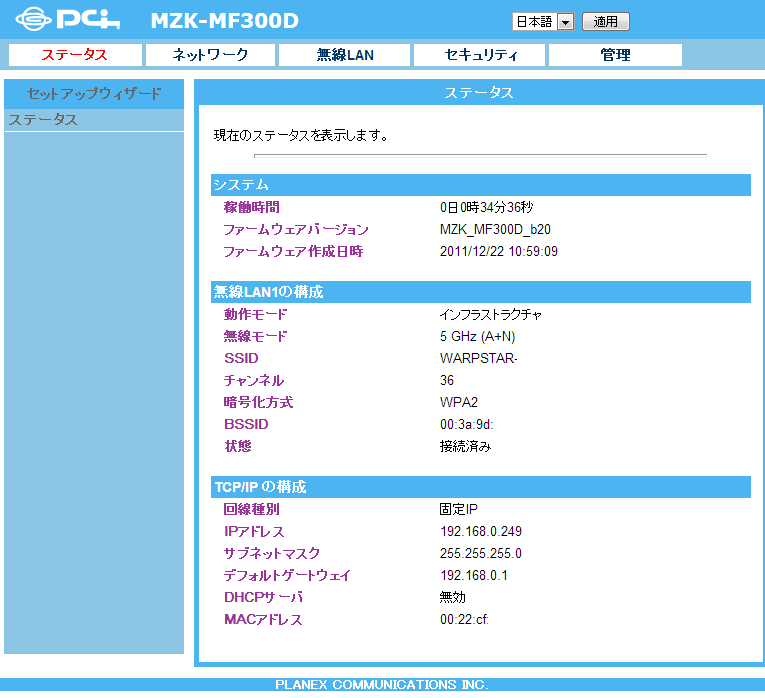Click the サブネットマスク label
This screenshot has width=765, height=698.
tap(271, 553)
